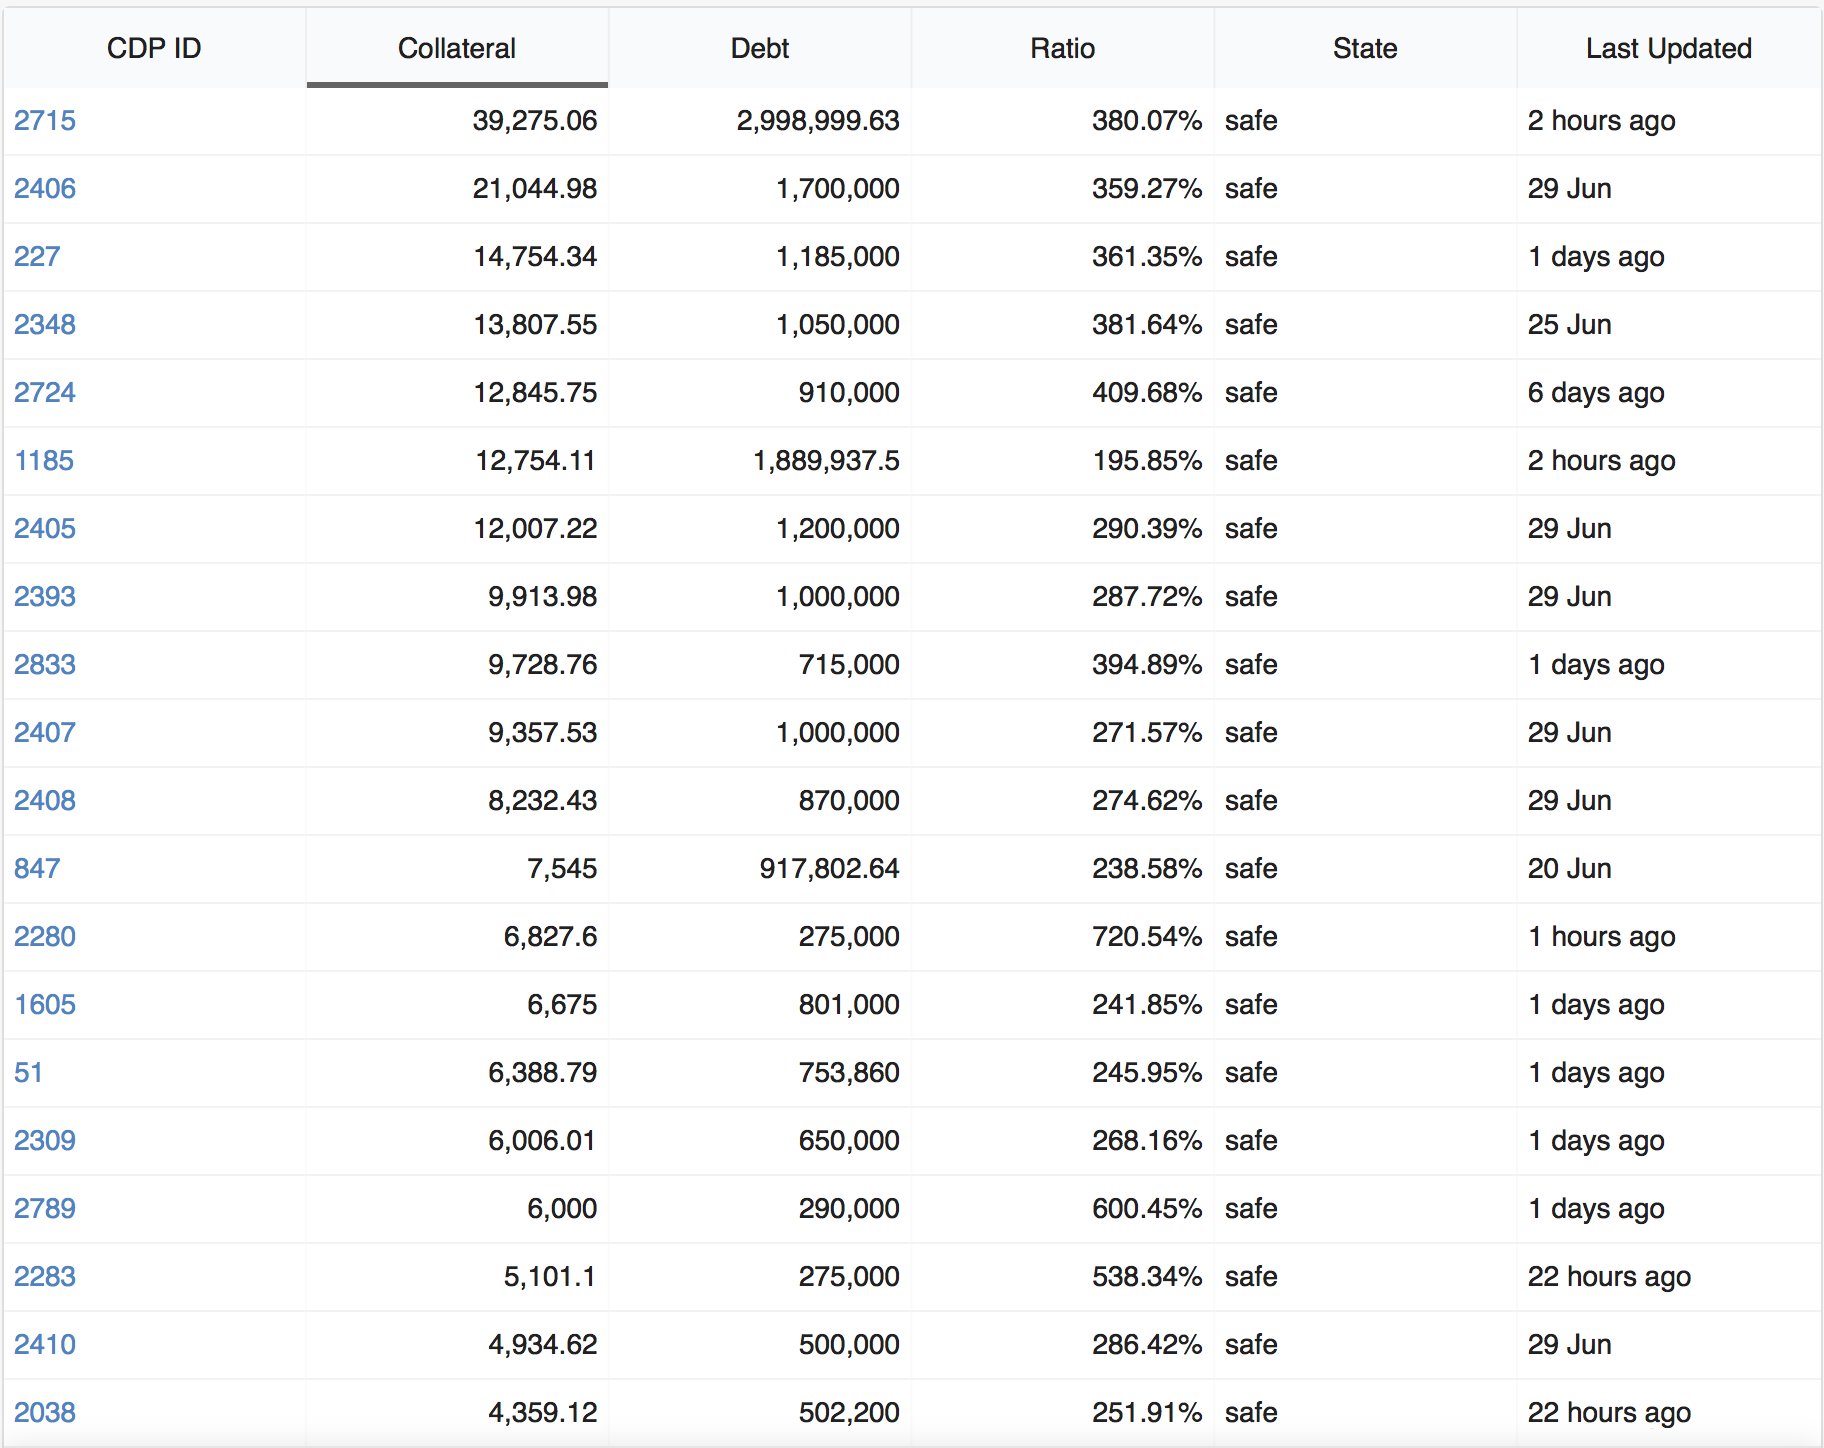This screenshot has height=1448, width=1824.
Task: Sort by the Collateral column header
Action: coord(457,48)
